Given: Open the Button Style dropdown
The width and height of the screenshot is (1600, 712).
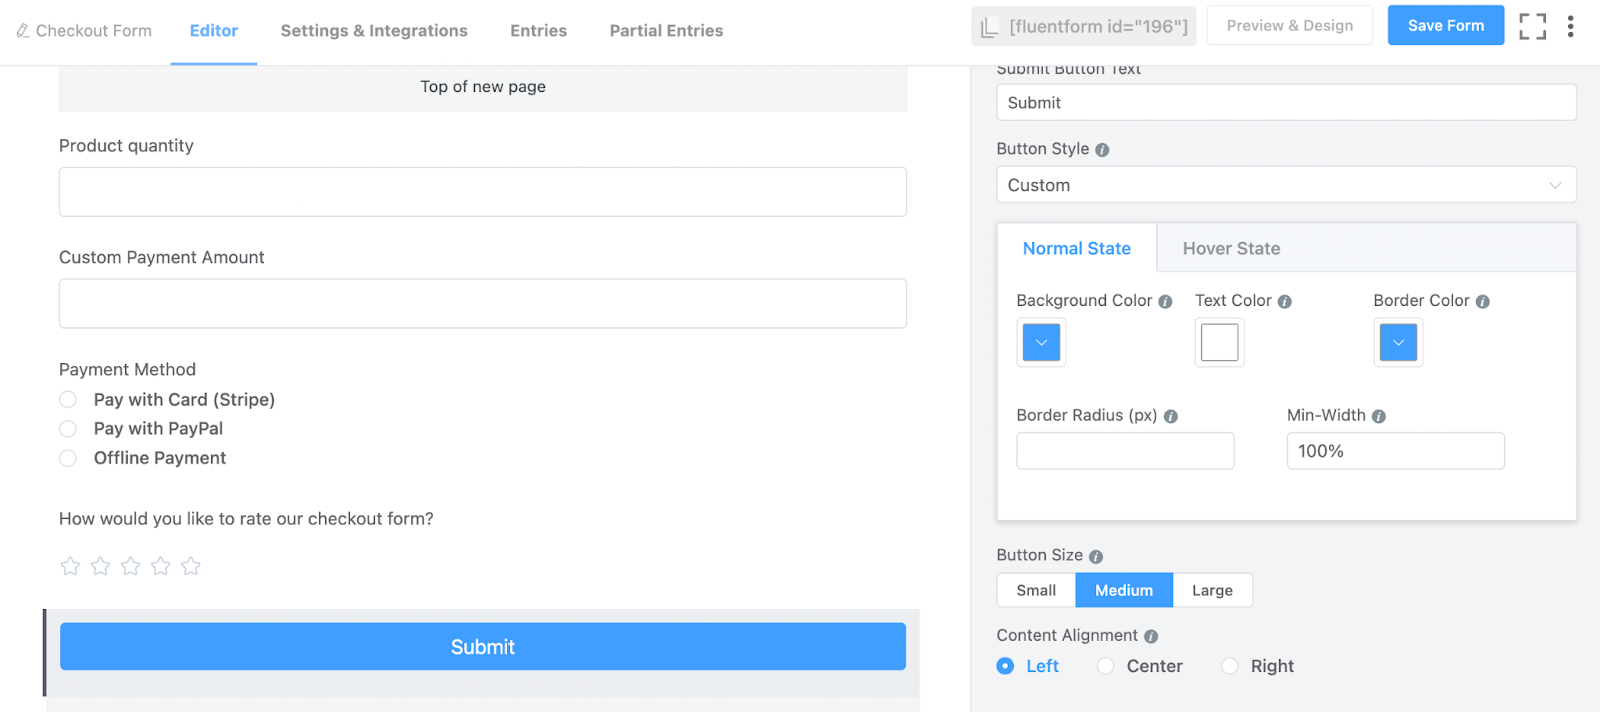Looking at the screenshot, I should pyautogui.click(x=1286, y=185).
